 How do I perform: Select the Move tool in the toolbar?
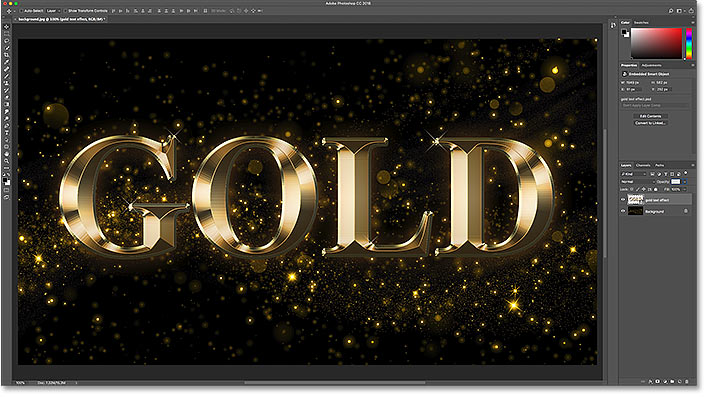7,27
